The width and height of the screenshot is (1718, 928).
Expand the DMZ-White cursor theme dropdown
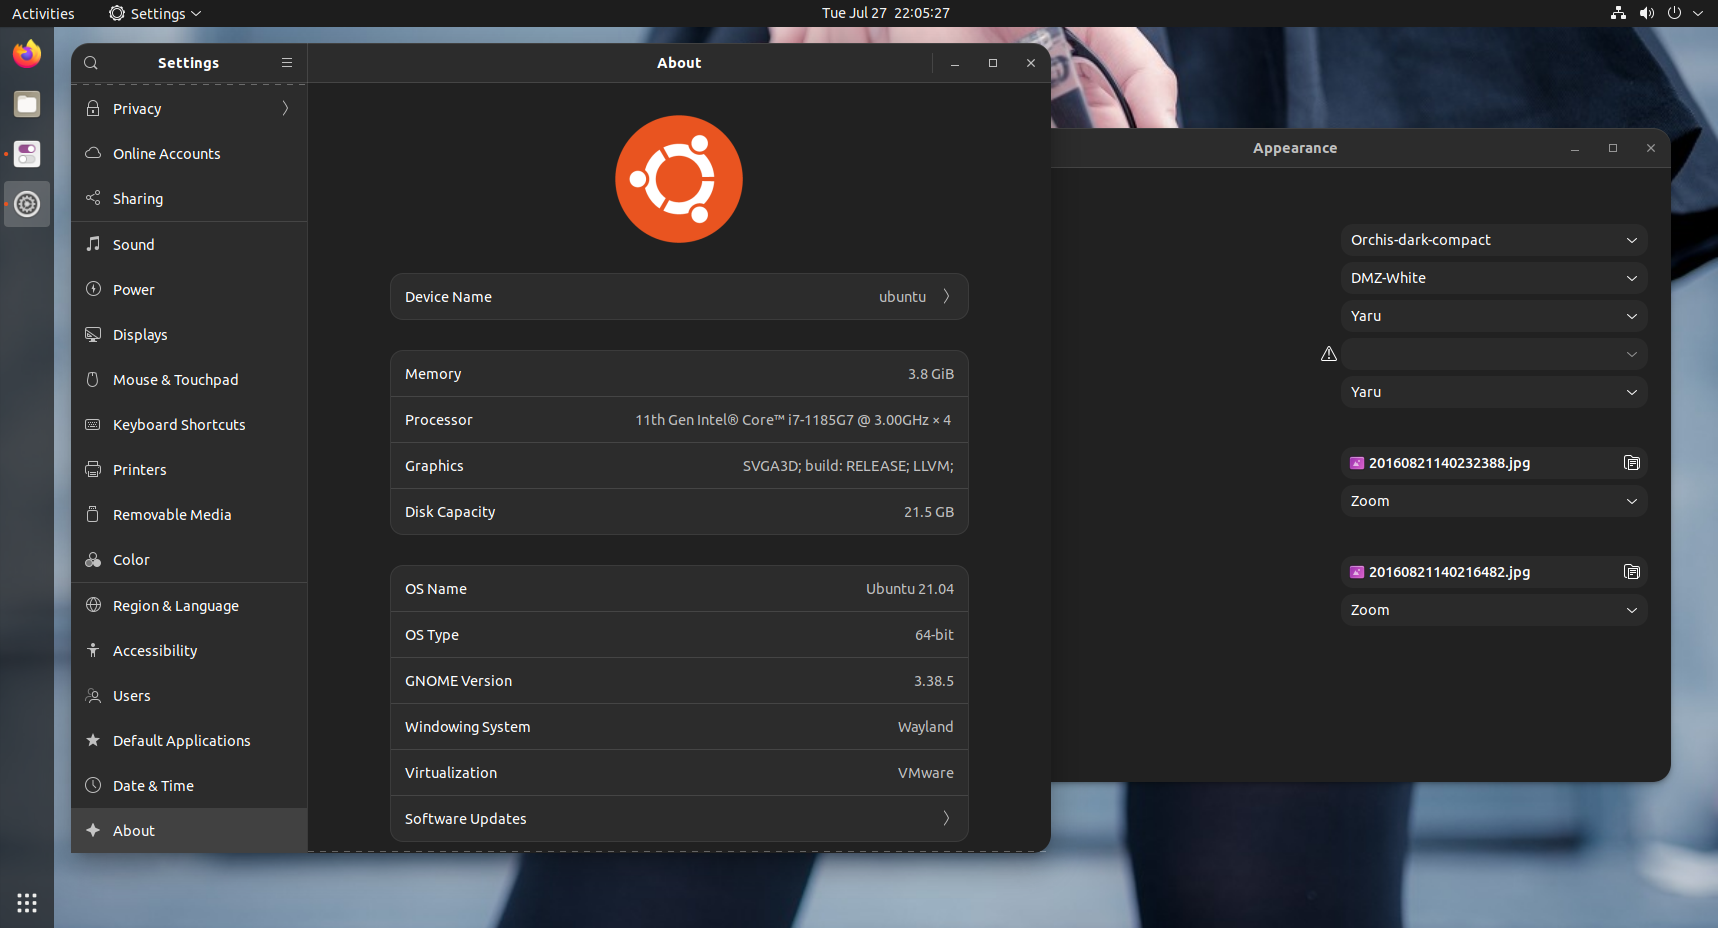(x=1493, y=278)
